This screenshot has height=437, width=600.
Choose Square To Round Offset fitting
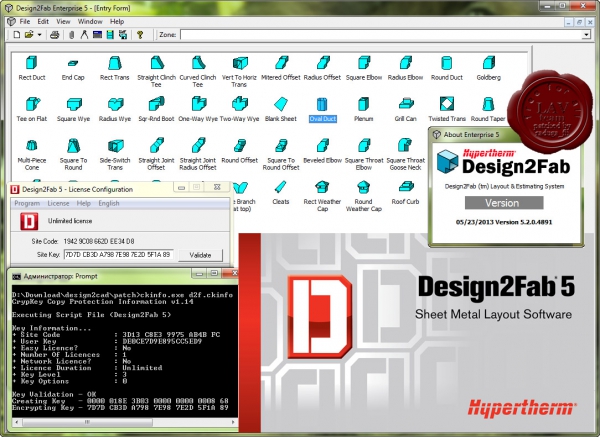pyautogui.click(x=281, y=145)
